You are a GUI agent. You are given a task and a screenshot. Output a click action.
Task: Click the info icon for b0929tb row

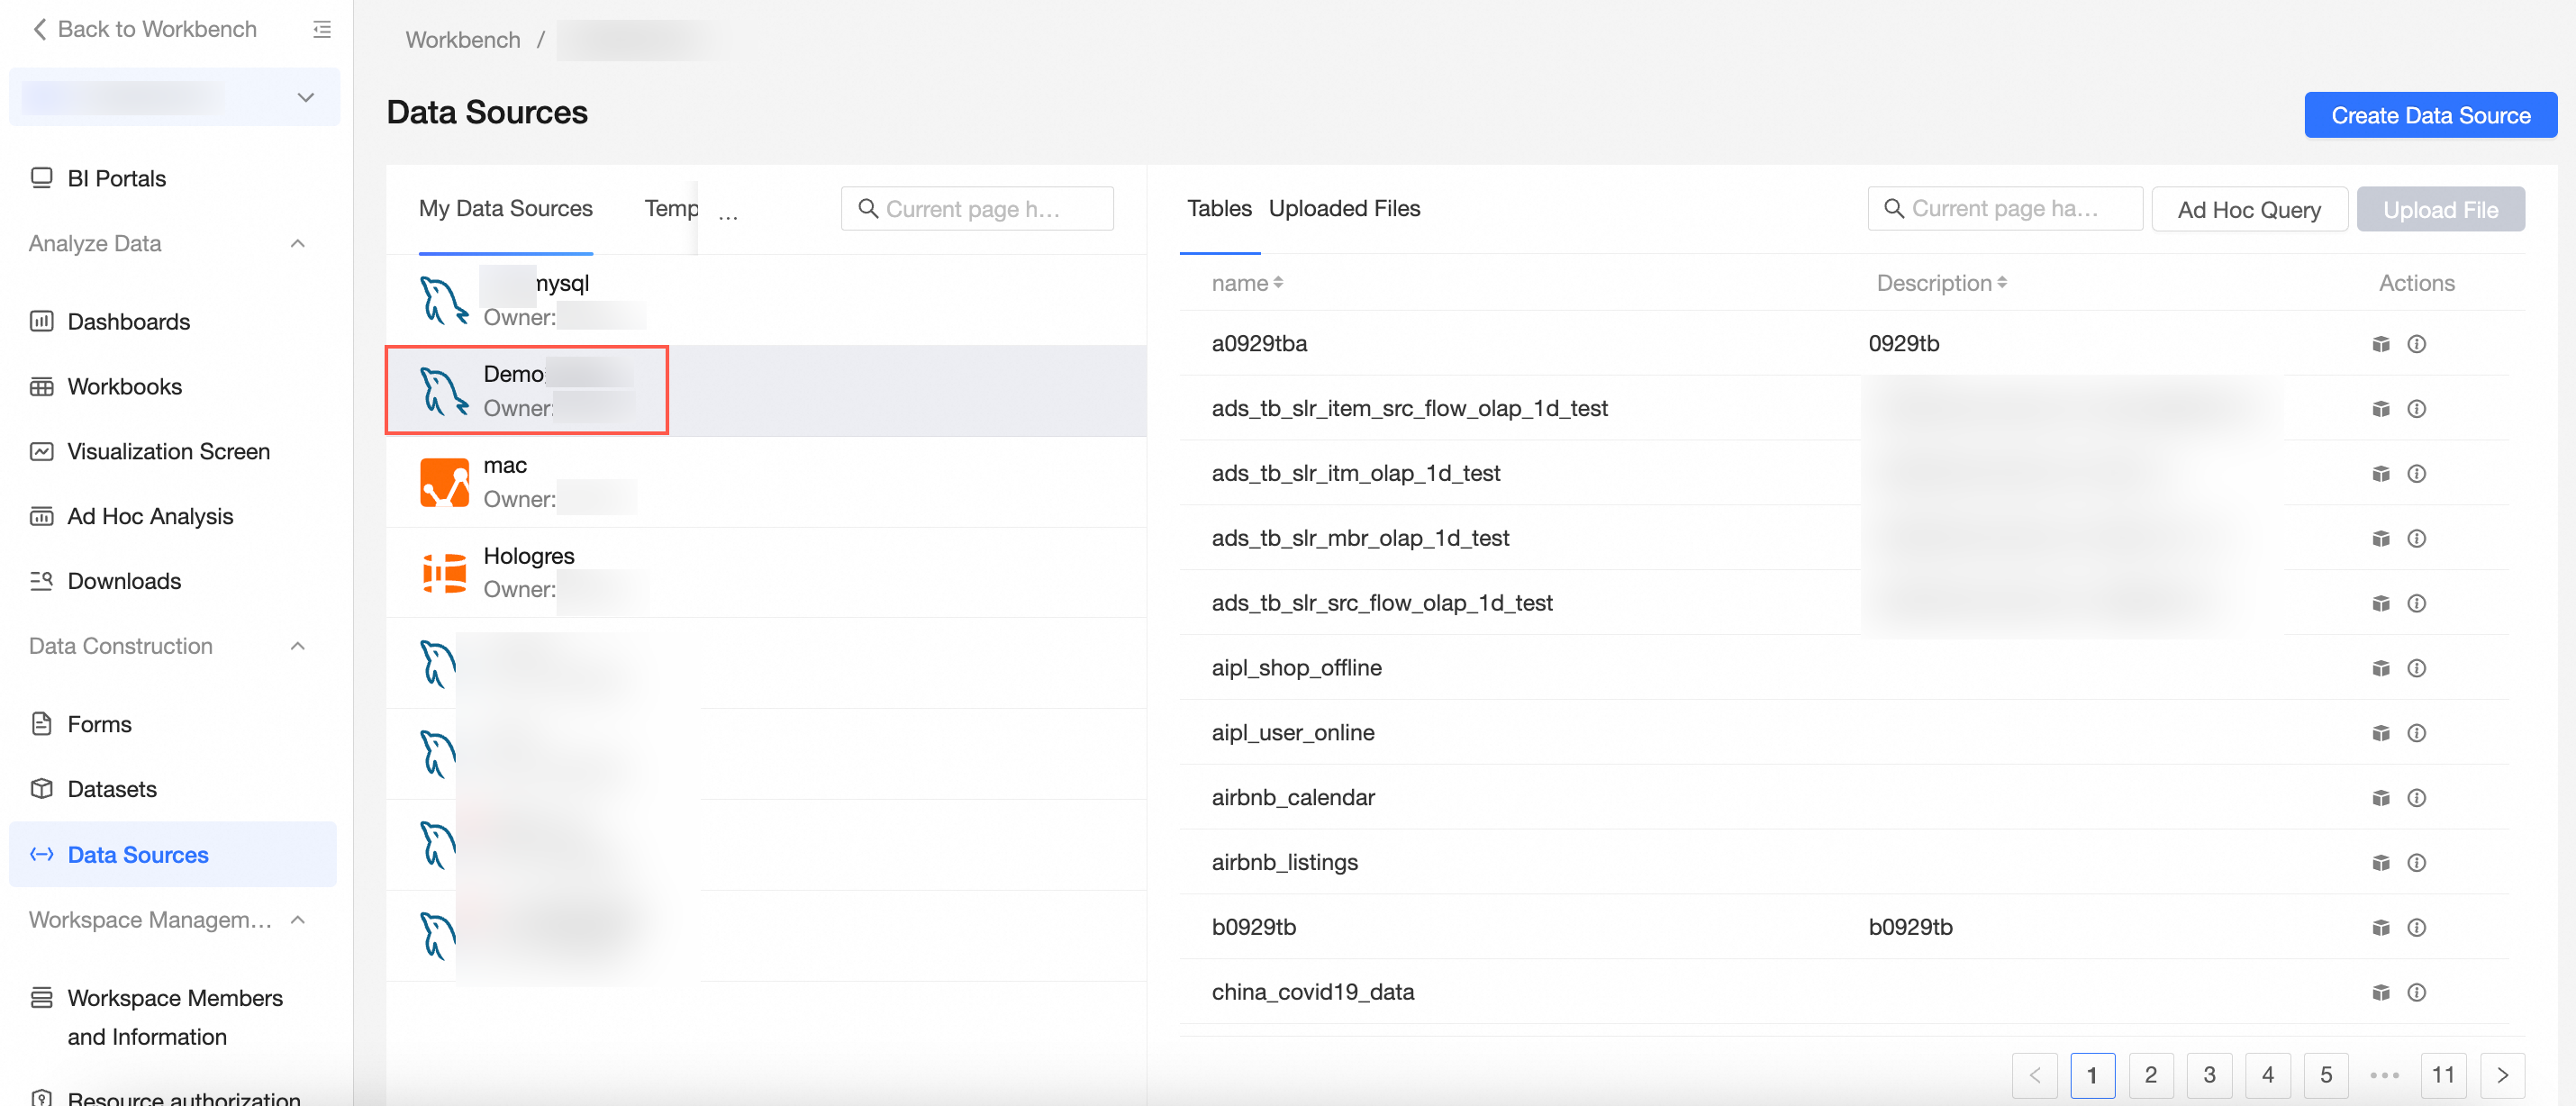click(x=2416, y=927)
